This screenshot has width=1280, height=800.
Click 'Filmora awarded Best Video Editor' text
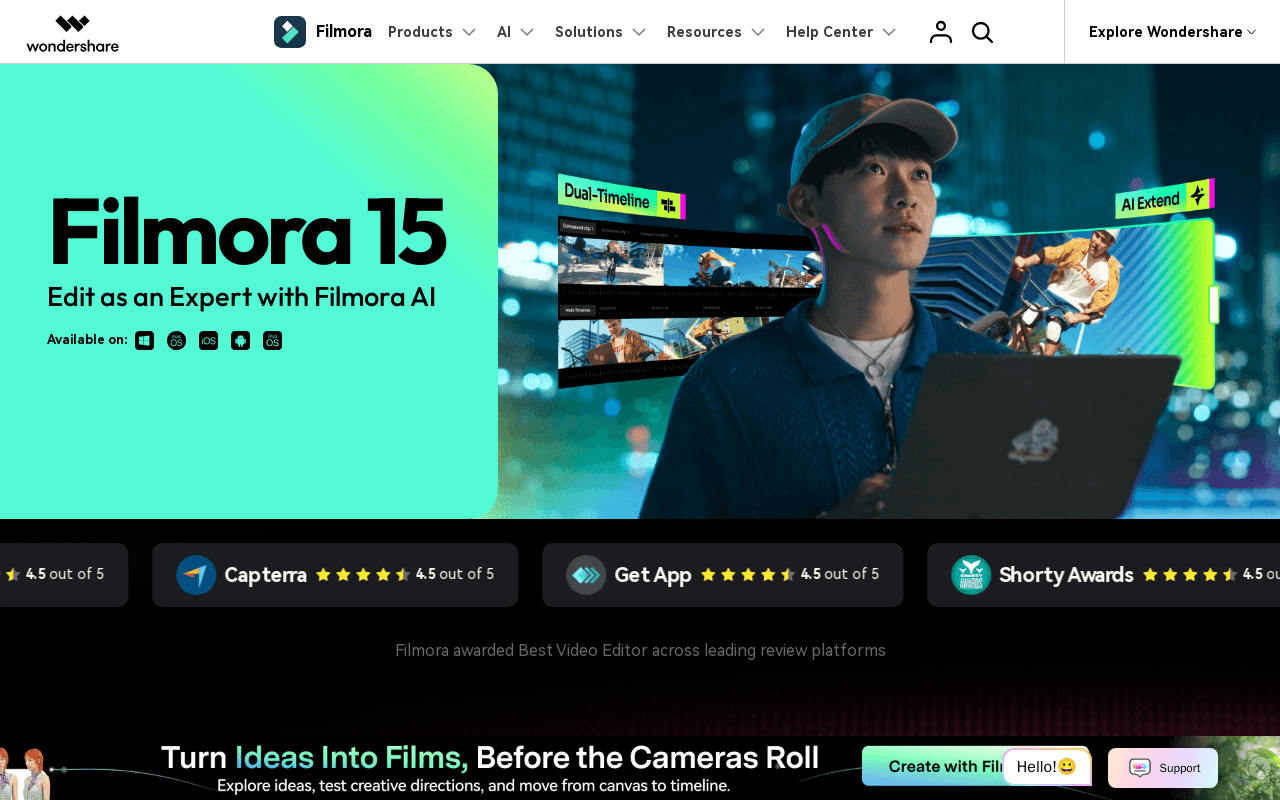pos(640,650)
